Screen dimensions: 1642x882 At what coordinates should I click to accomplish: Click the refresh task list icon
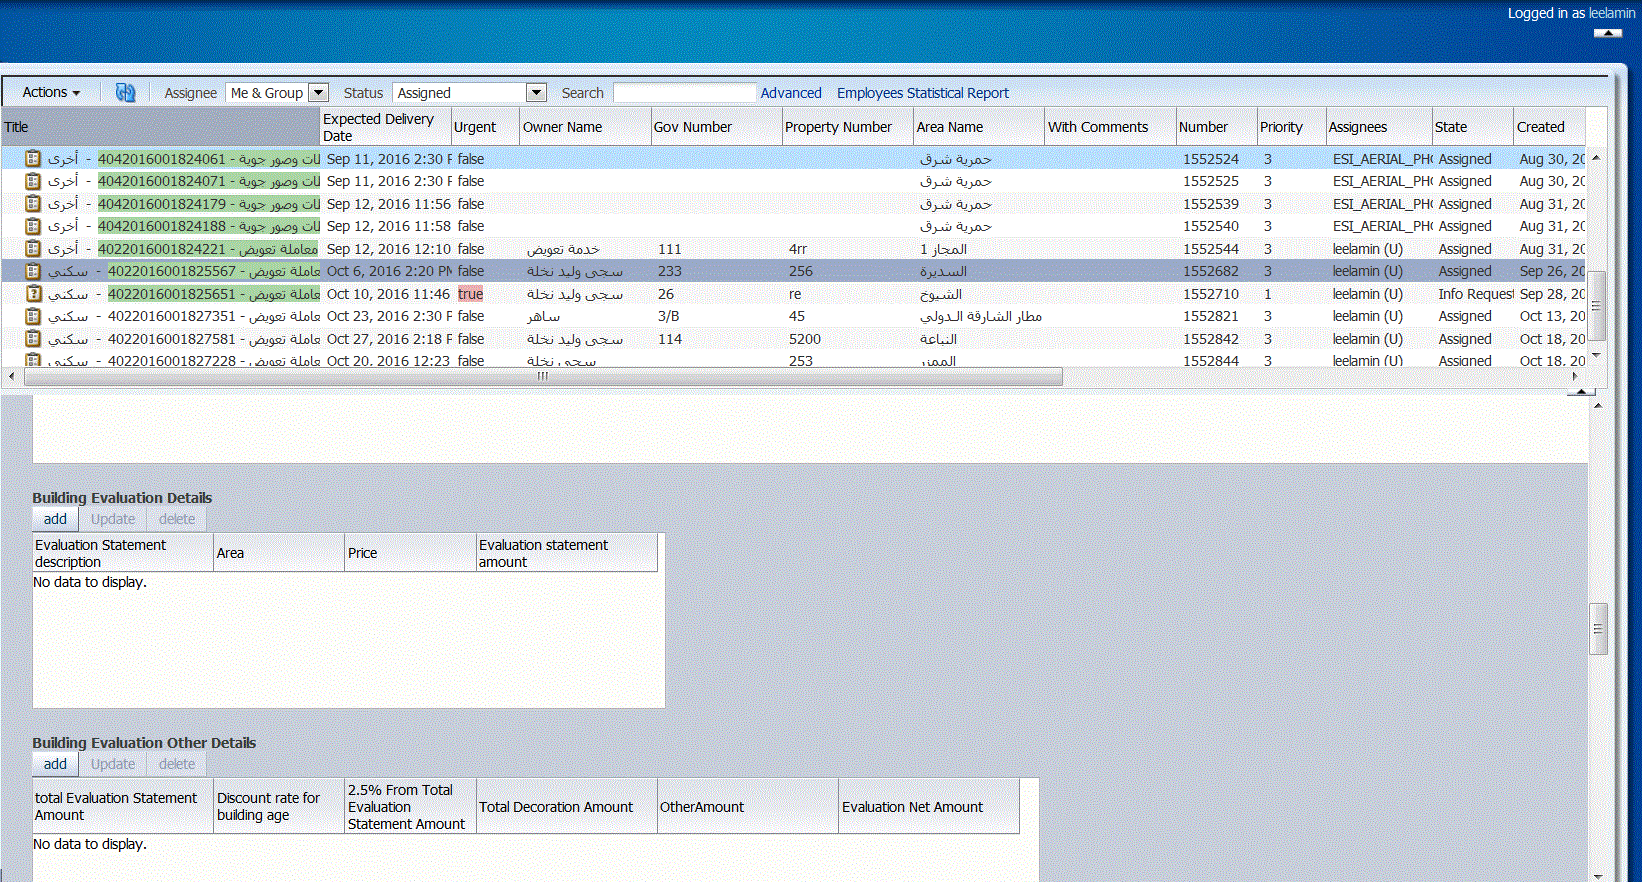[125, 92]
